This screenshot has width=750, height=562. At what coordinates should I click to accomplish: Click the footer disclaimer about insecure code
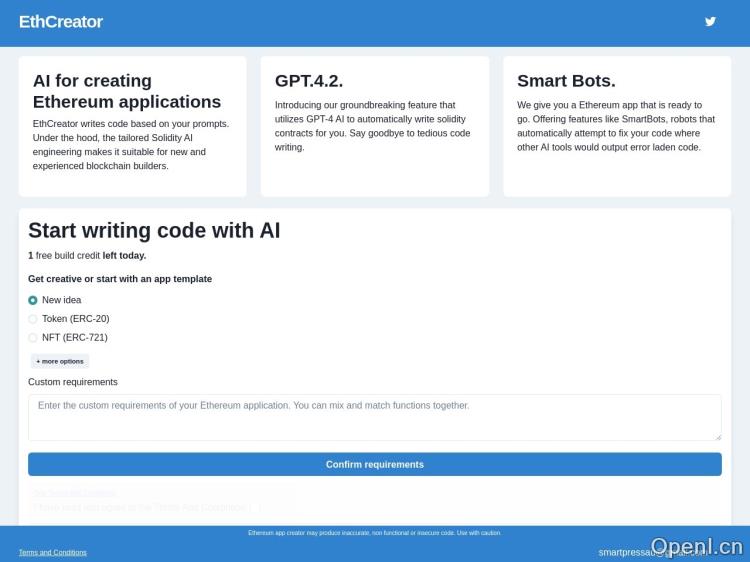(374, 533)
